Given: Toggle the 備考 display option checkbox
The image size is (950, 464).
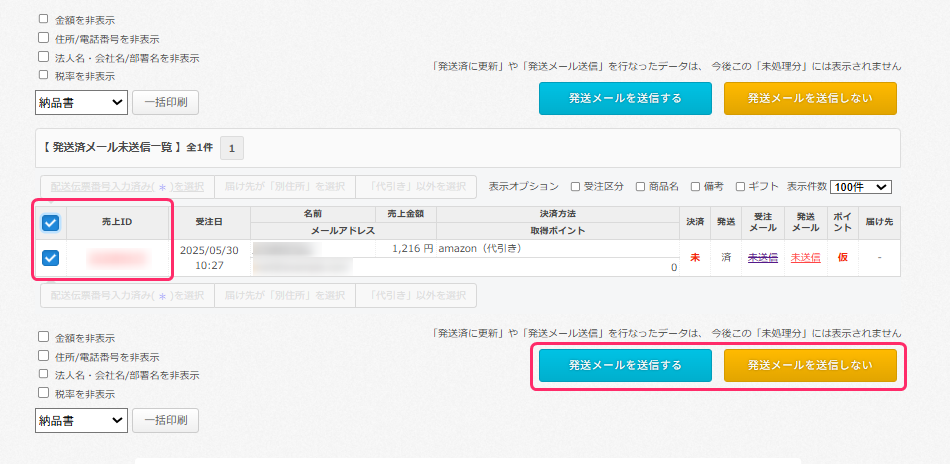Looking at the screenshot, I should (695, 186).
